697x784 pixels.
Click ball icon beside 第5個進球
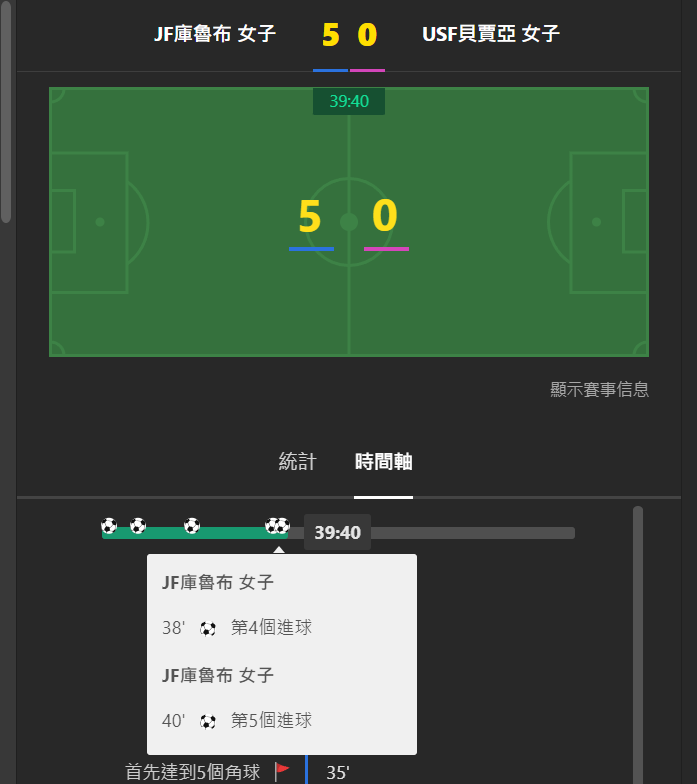coord(208,722)
